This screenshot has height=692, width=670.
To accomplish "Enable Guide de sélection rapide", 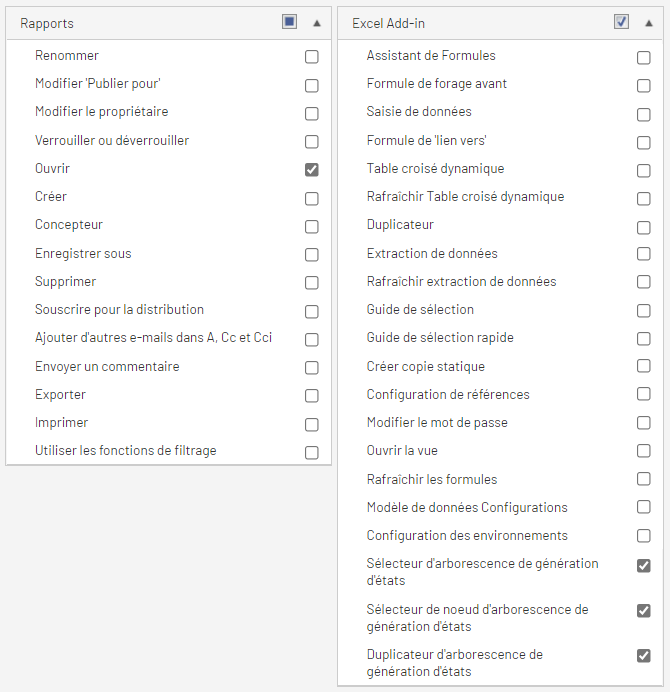I will [644, 338].
